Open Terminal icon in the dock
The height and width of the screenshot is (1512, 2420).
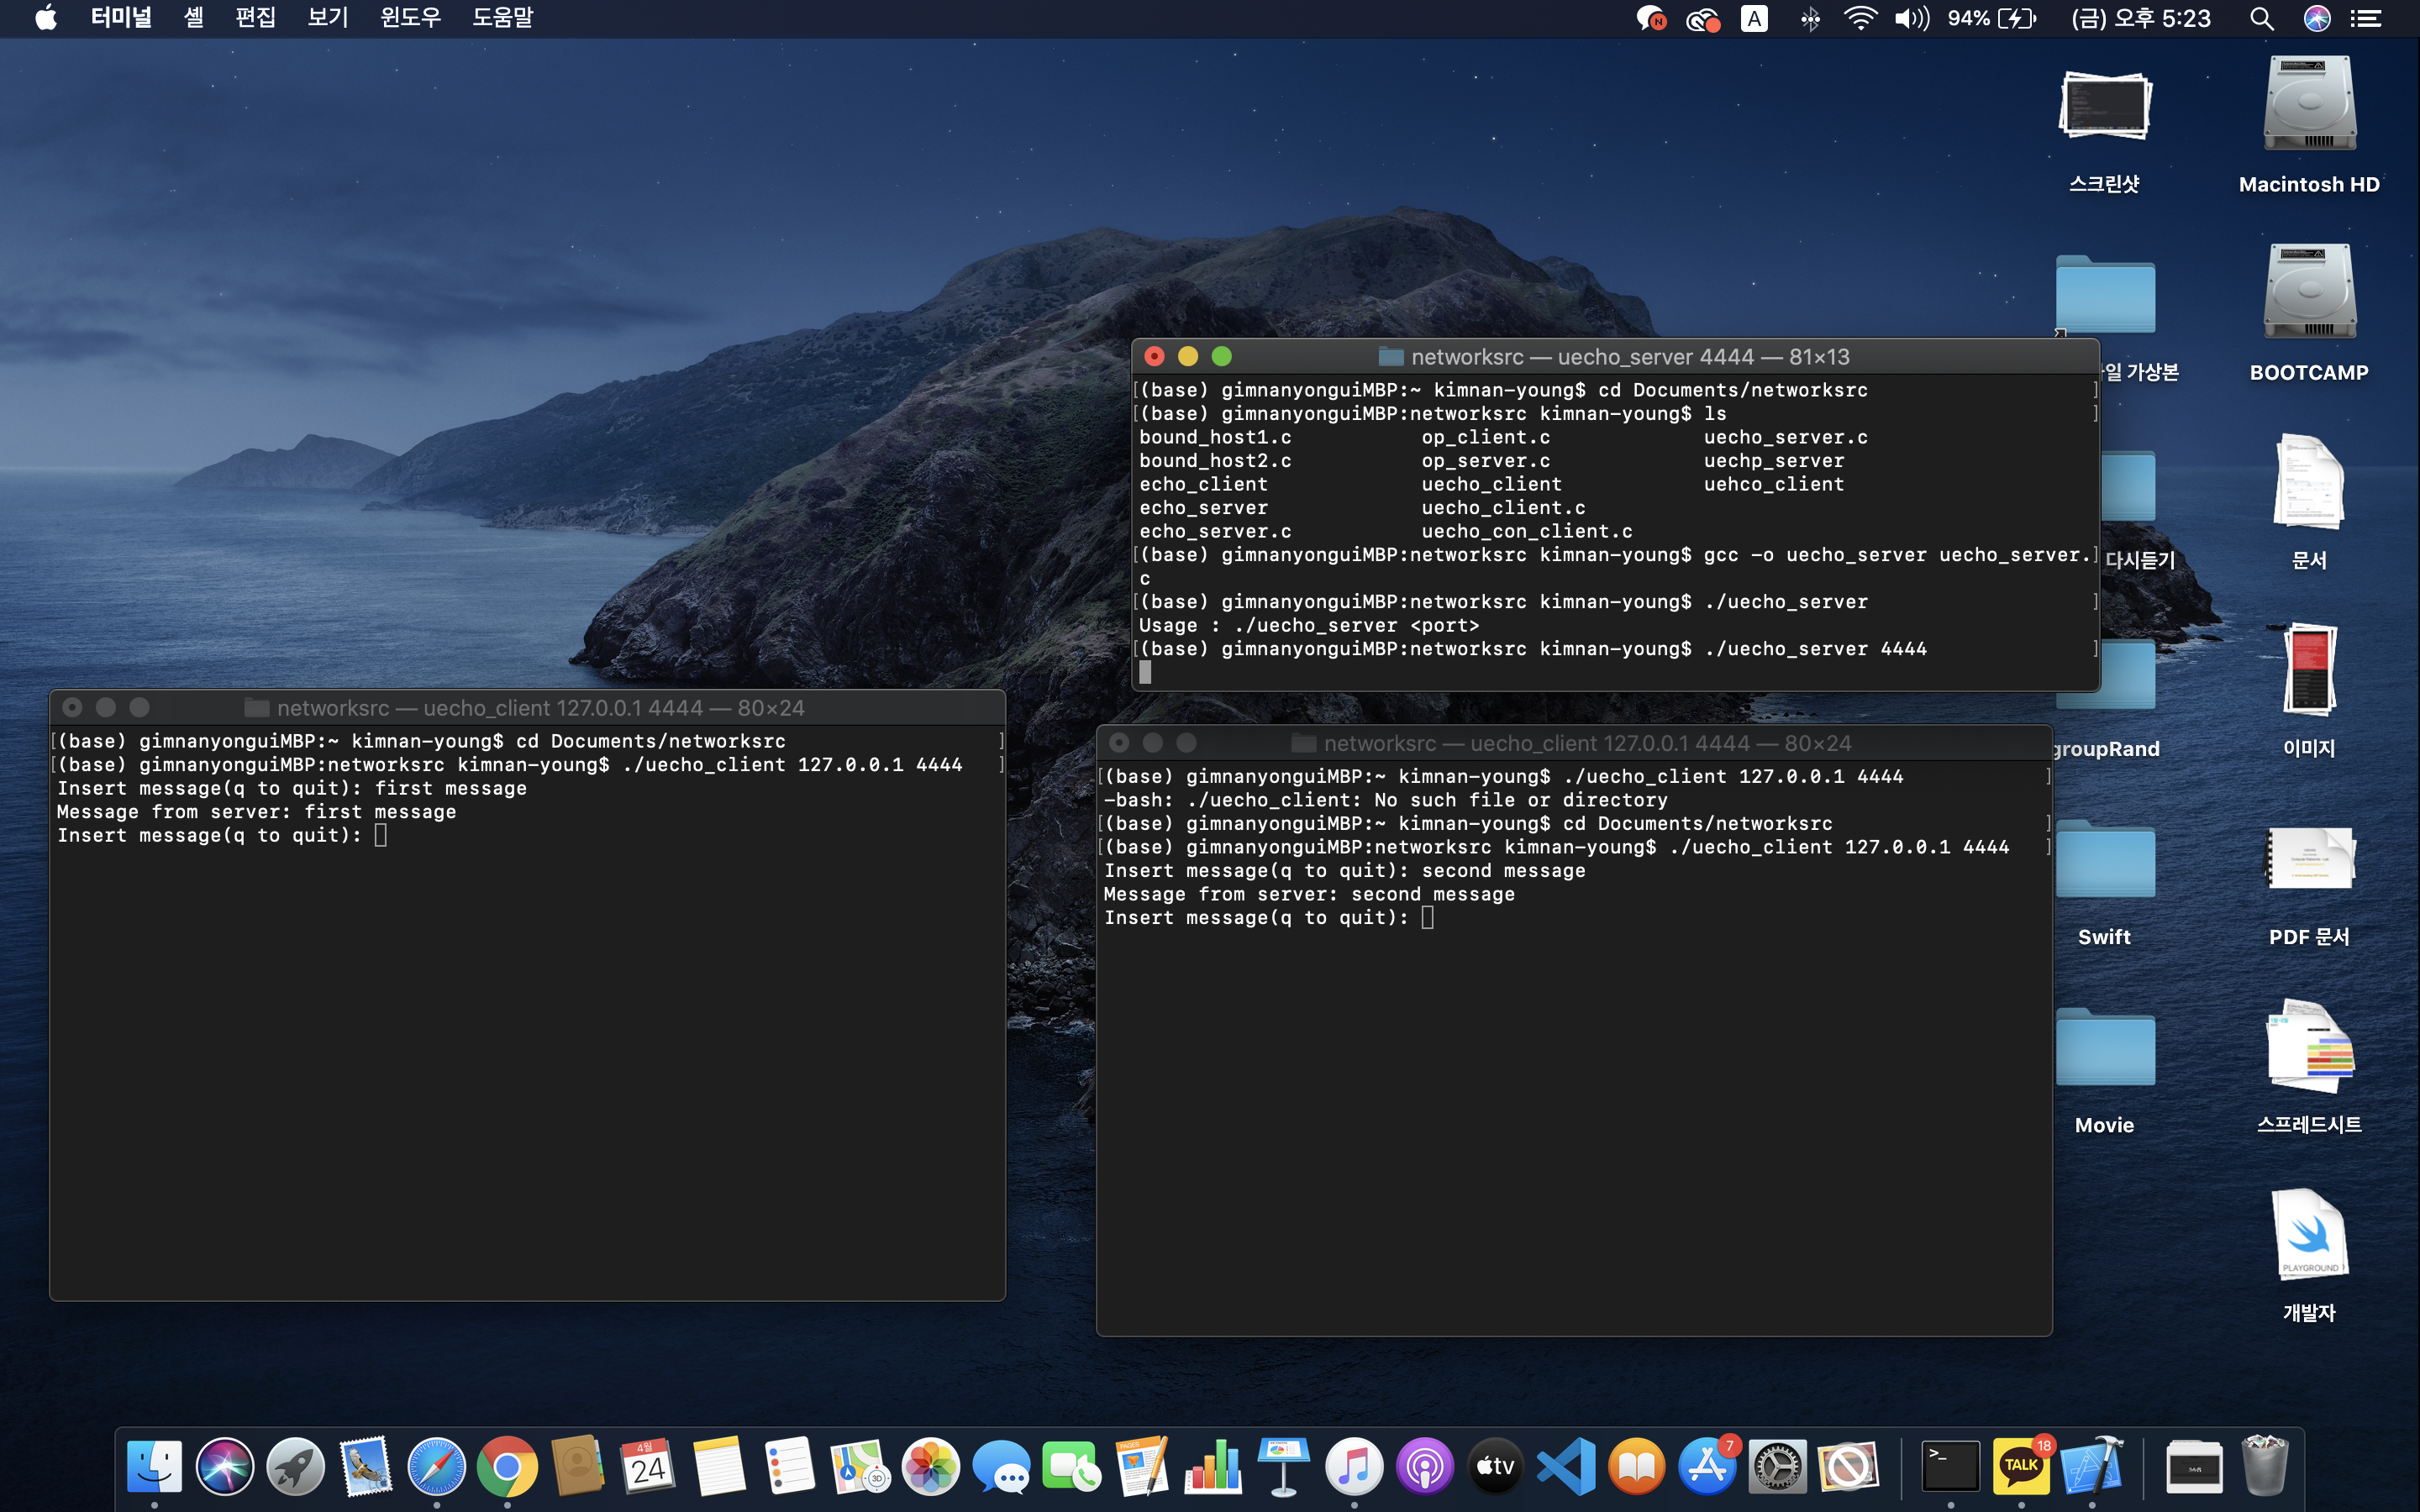[1950, 1467]
